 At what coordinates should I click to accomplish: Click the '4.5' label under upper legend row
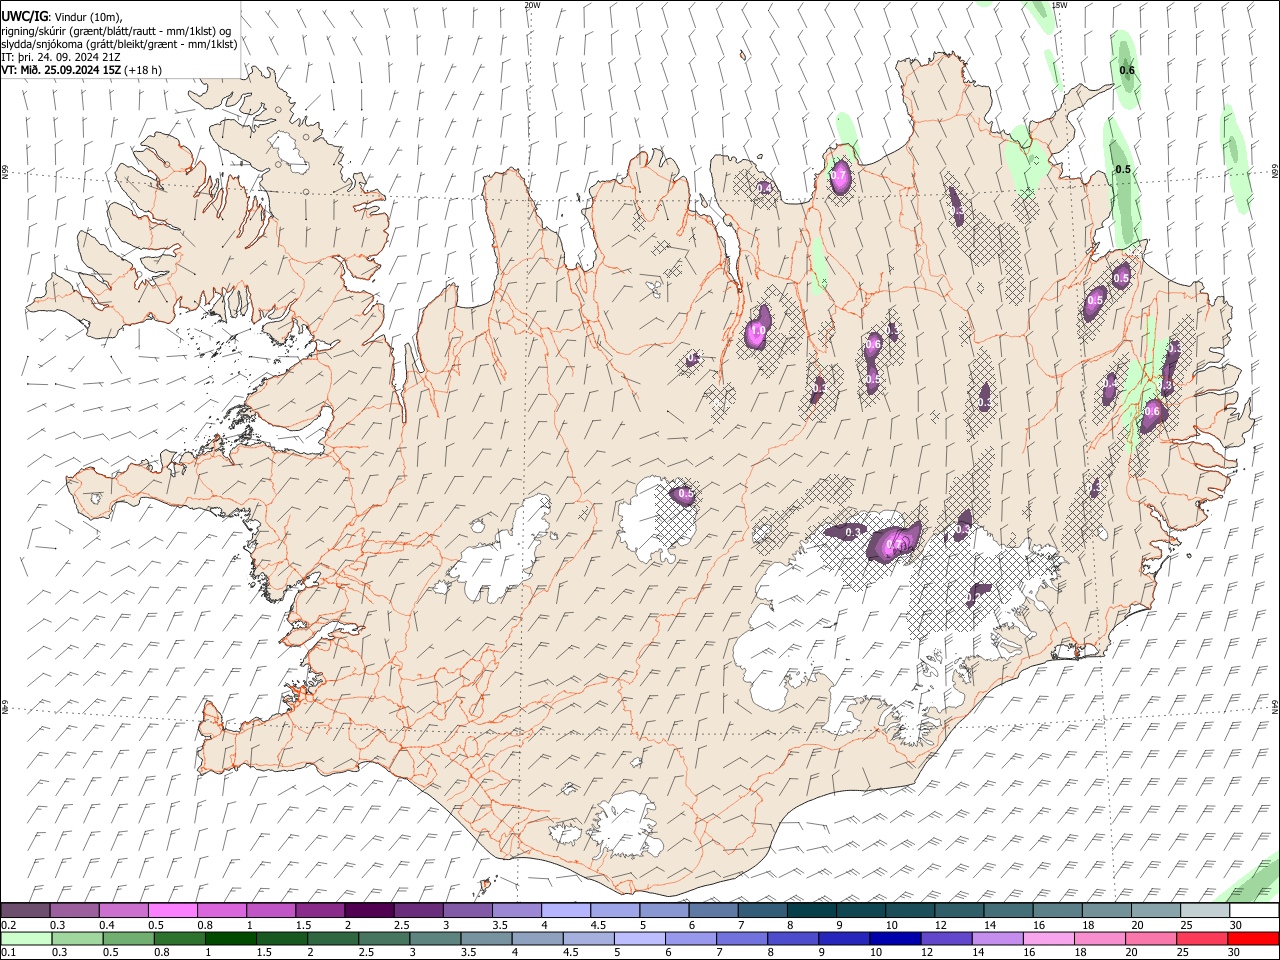pyautogui.click(x=598, y=925)
